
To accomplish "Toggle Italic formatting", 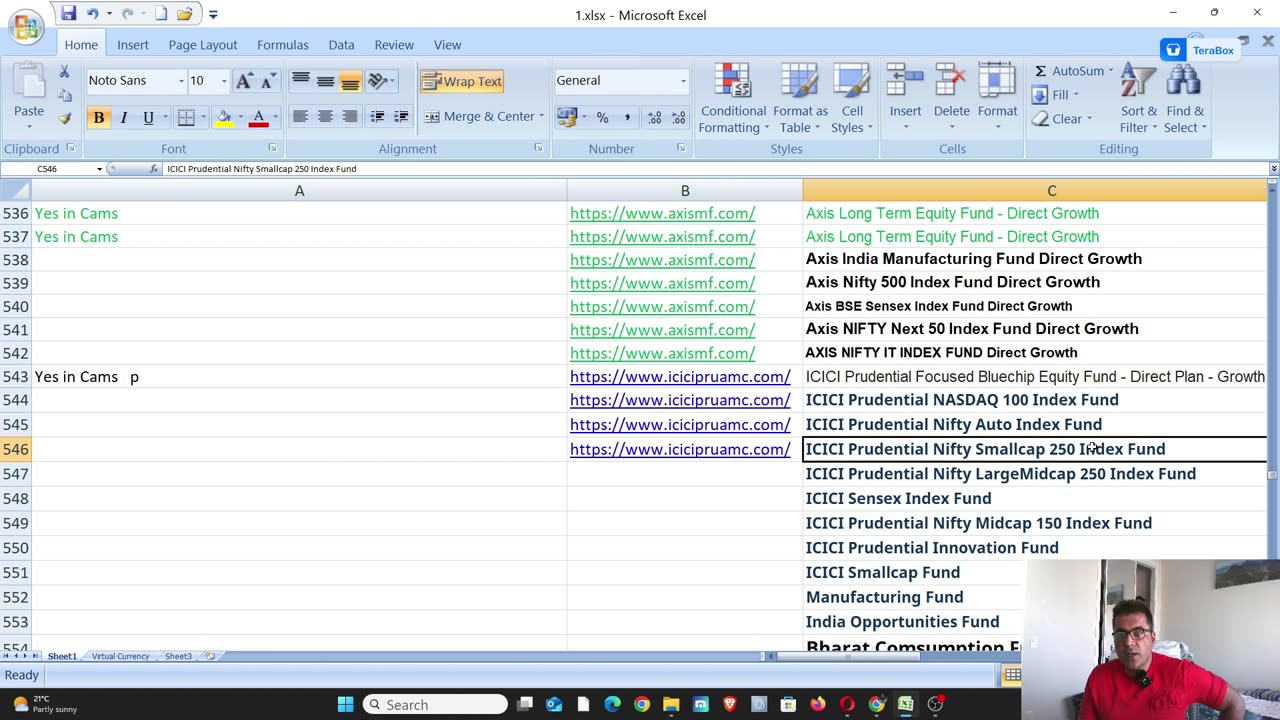I will tap(123, 118).
